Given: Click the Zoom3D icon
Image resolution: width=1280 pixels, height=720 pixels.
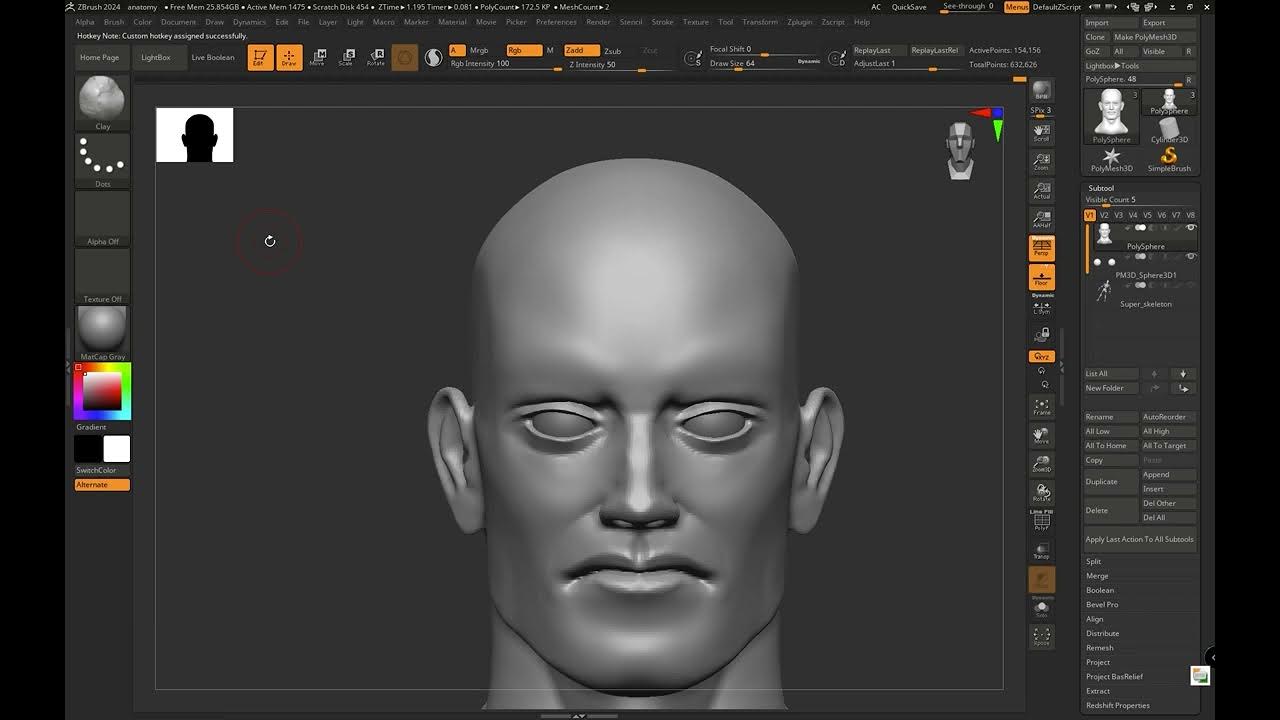Looking at the screenshot, I should tap(1042, 464).
